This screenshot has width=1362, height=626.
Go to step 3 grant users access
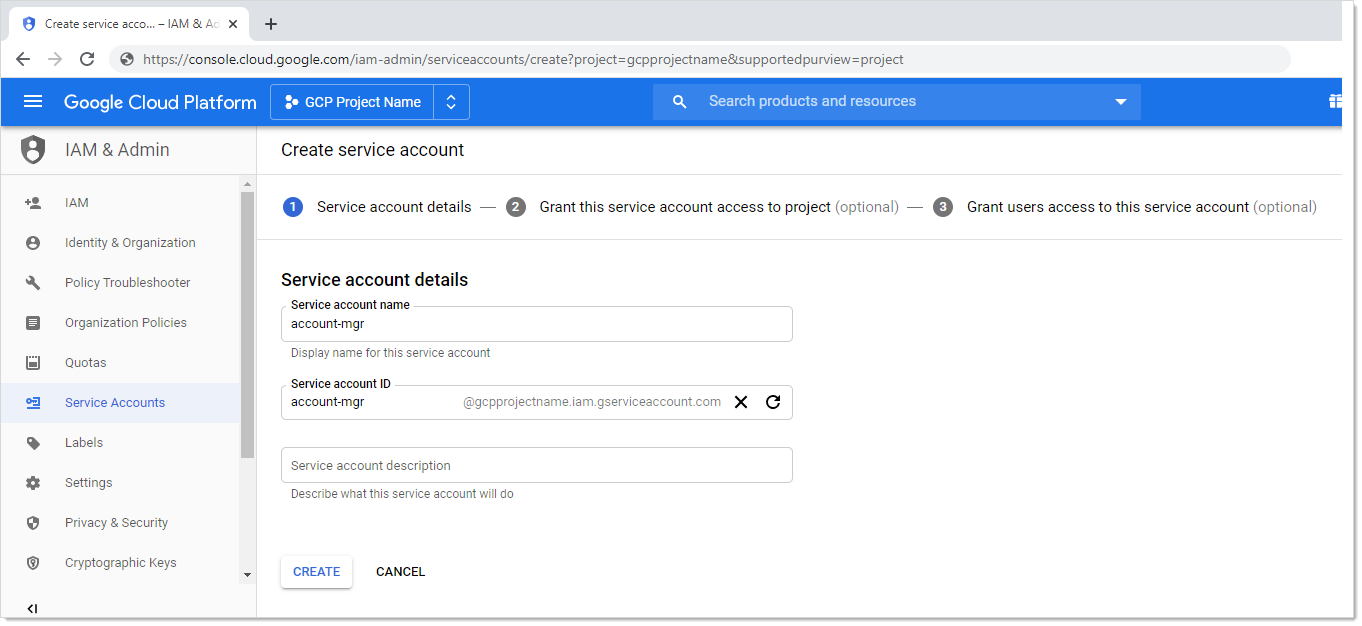coord(1107,207)
